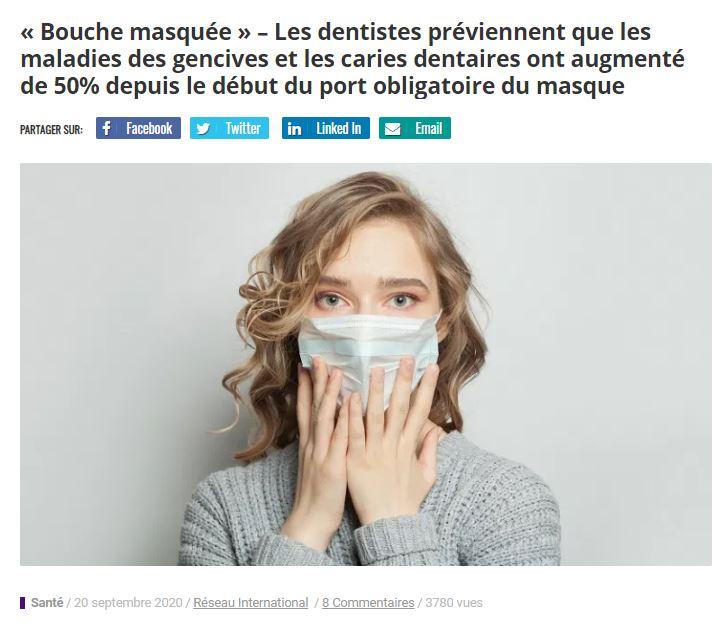Click the word 'Facebook' in share bar
Screen dimensions: 718x630
click(149, 128)
